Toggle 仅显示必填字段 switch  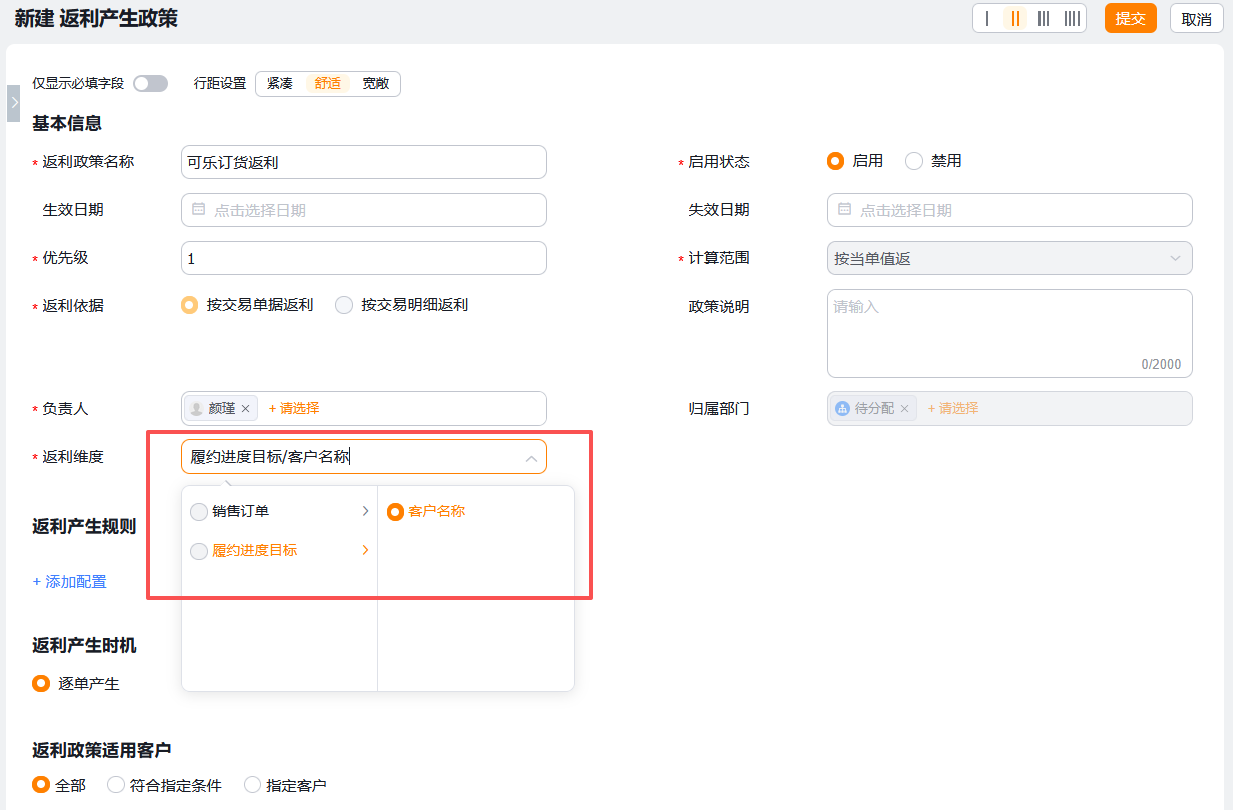click(150, 84)
